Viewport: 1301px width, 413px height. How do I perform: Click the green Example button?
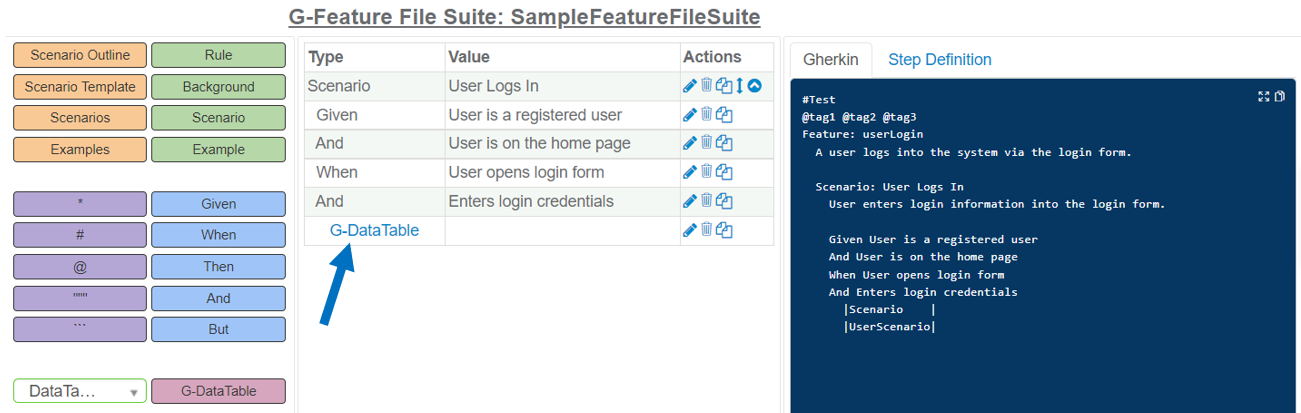218,149
